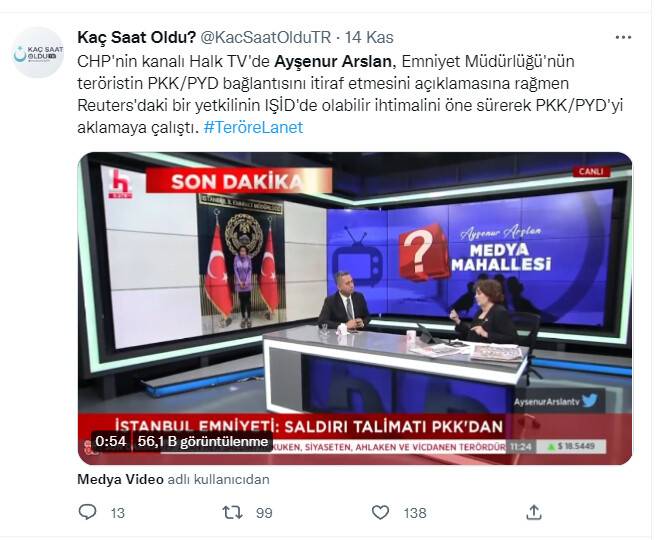The height and width of the screenshot is (540, 669).
Task: Click the 13 replies count
Action: tap(118, 513)
